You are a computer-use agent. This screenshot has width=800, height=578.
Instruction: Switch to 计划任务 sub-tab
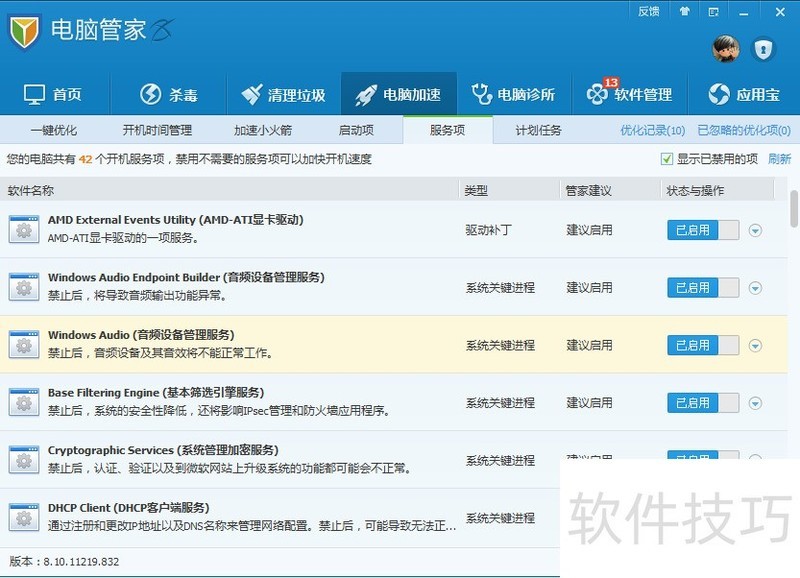tap(538, 131)
